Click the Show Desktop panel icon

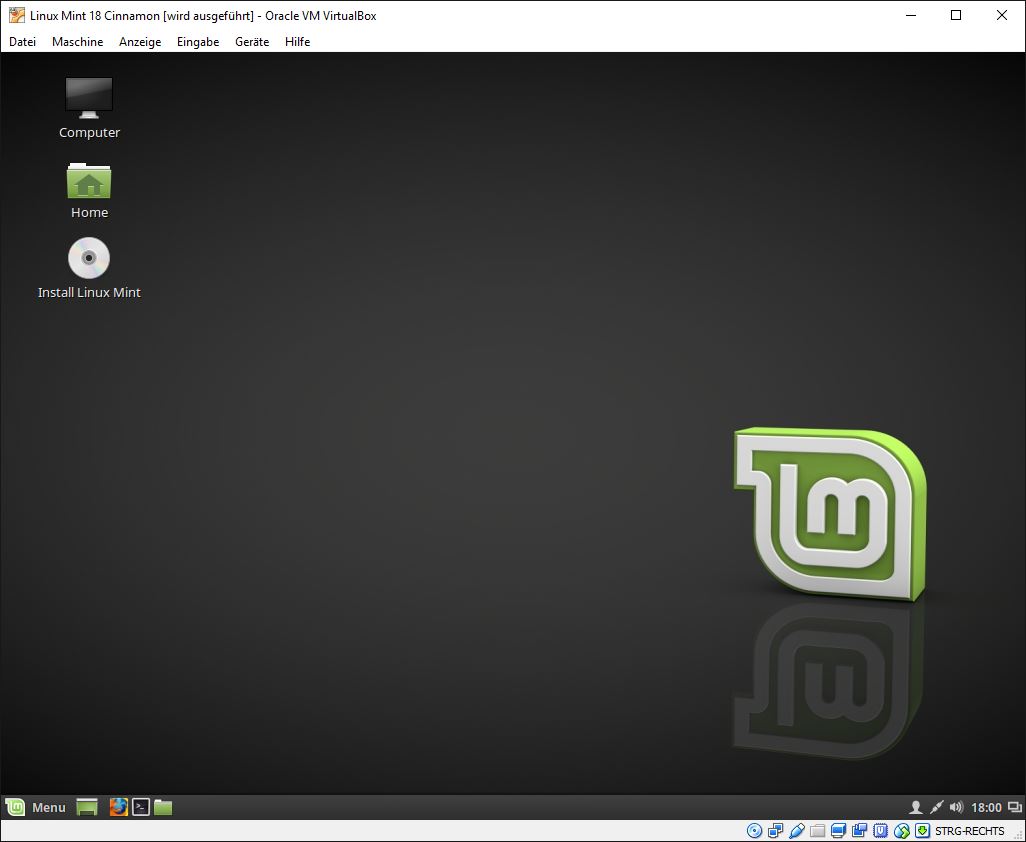(87, 807)
